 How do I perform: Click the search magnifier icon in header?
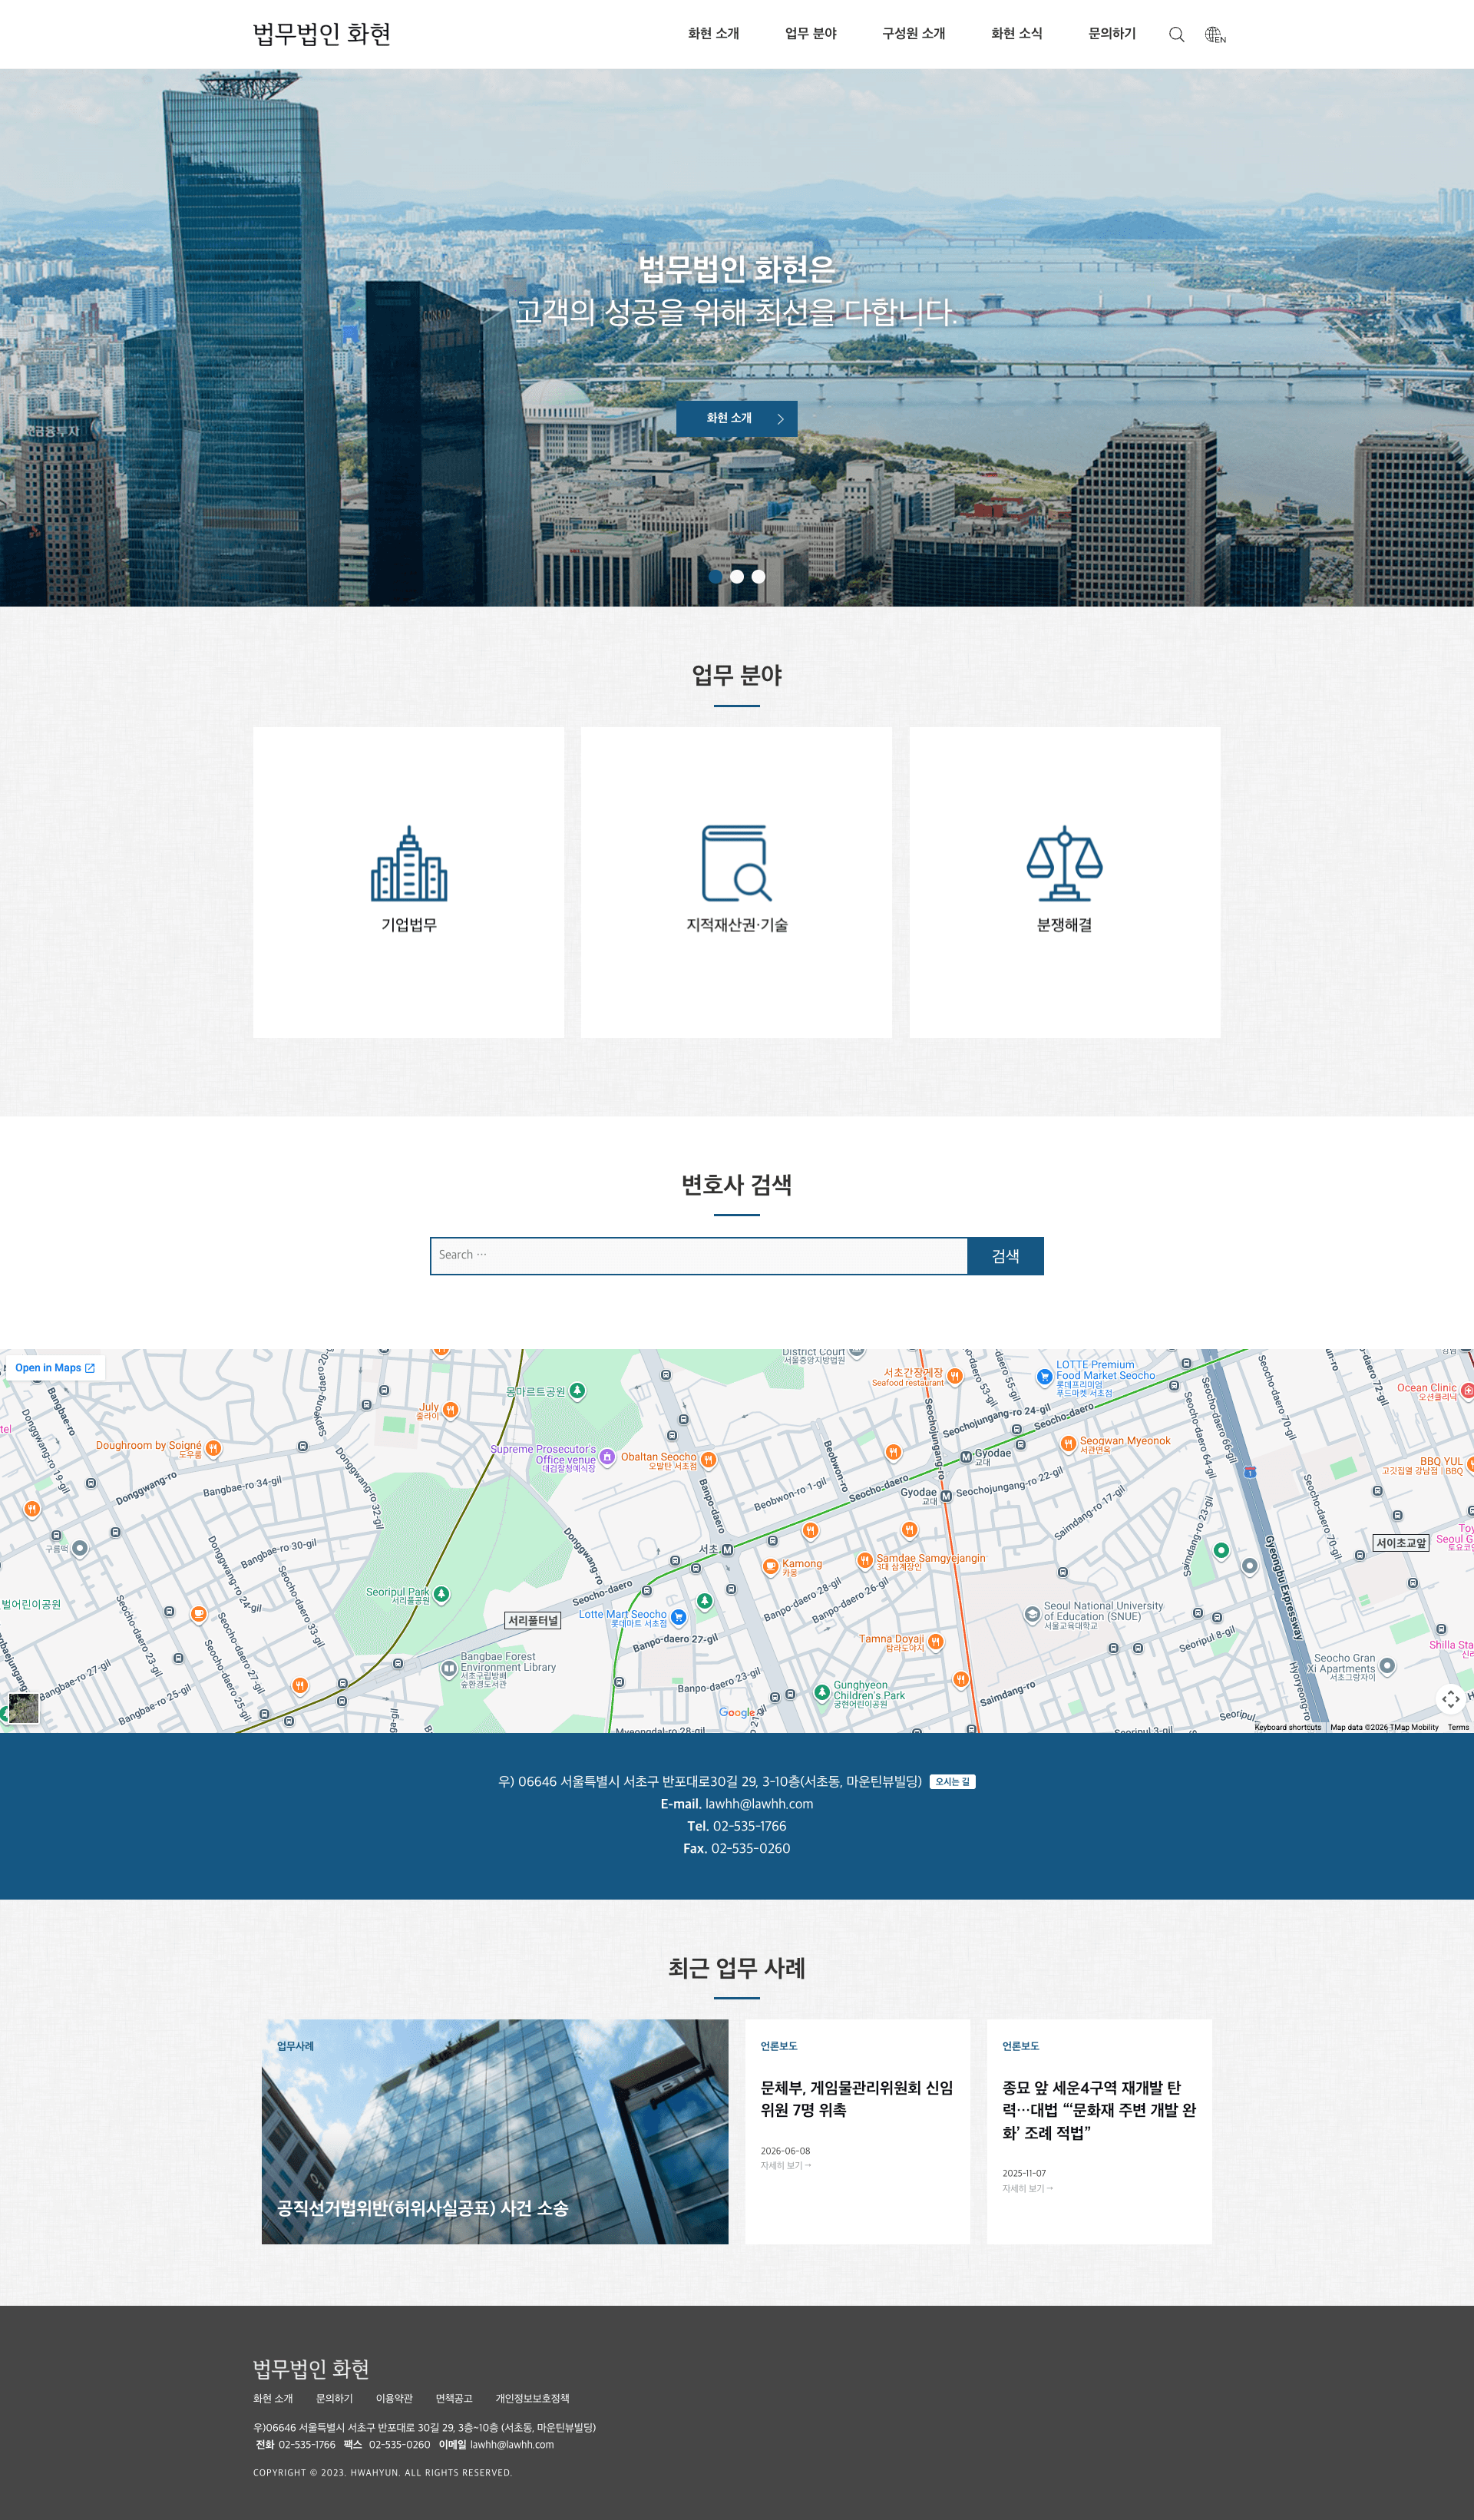pos(1176,34)
